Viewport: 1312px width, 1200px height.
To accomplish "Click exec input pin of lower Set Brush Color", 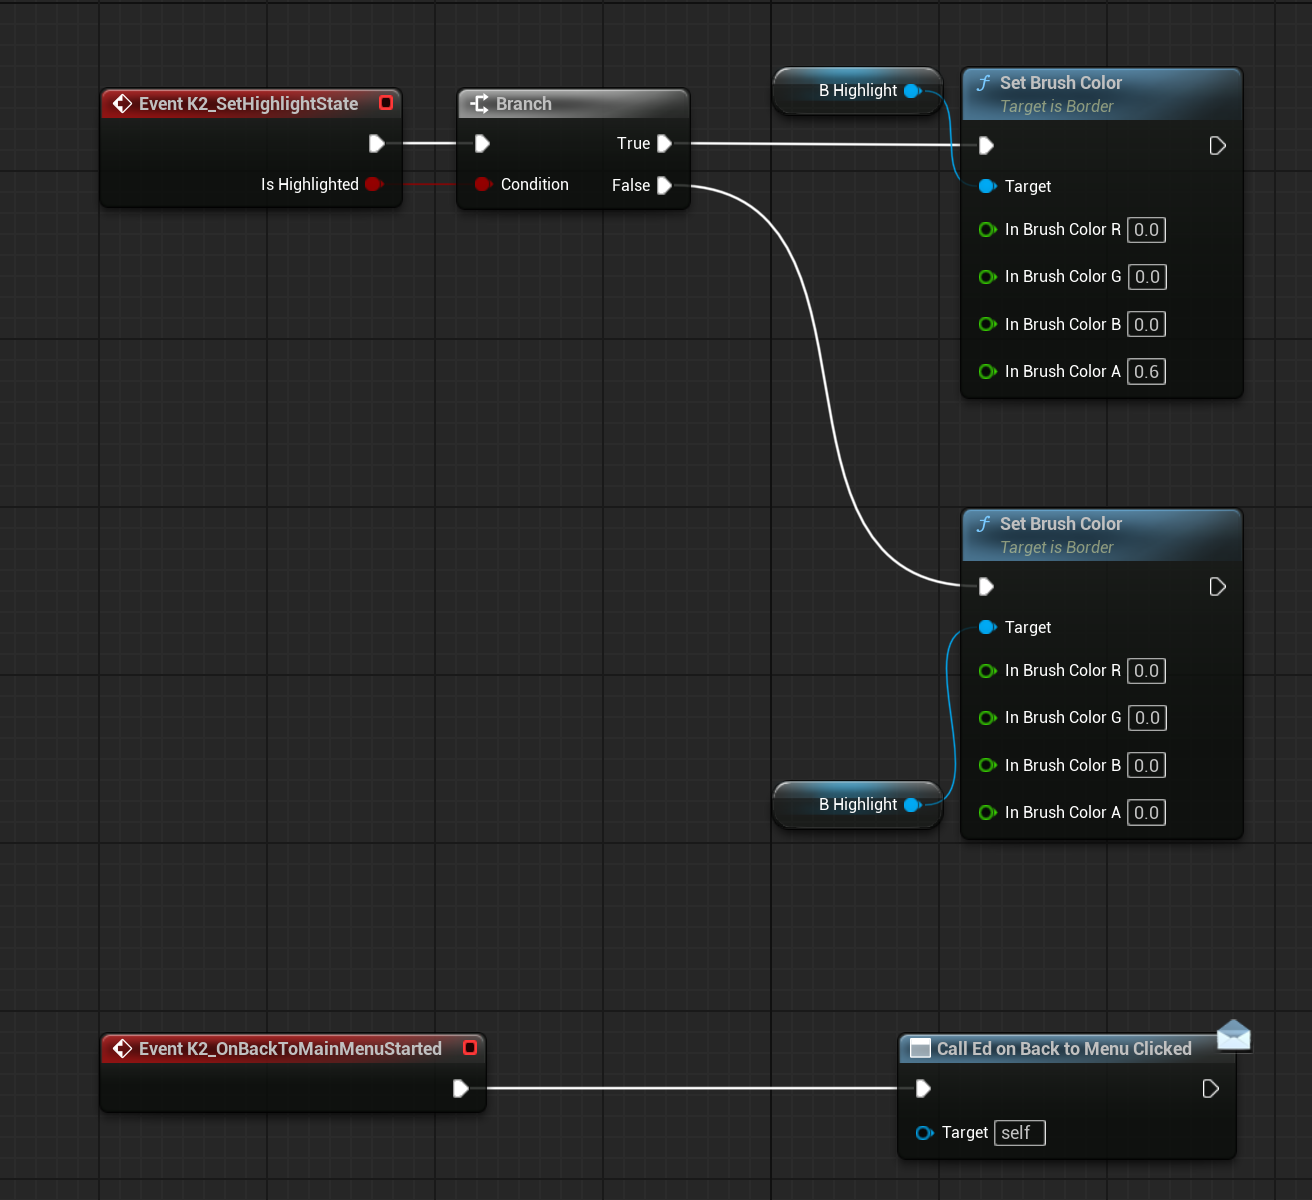I will [986, 587].
